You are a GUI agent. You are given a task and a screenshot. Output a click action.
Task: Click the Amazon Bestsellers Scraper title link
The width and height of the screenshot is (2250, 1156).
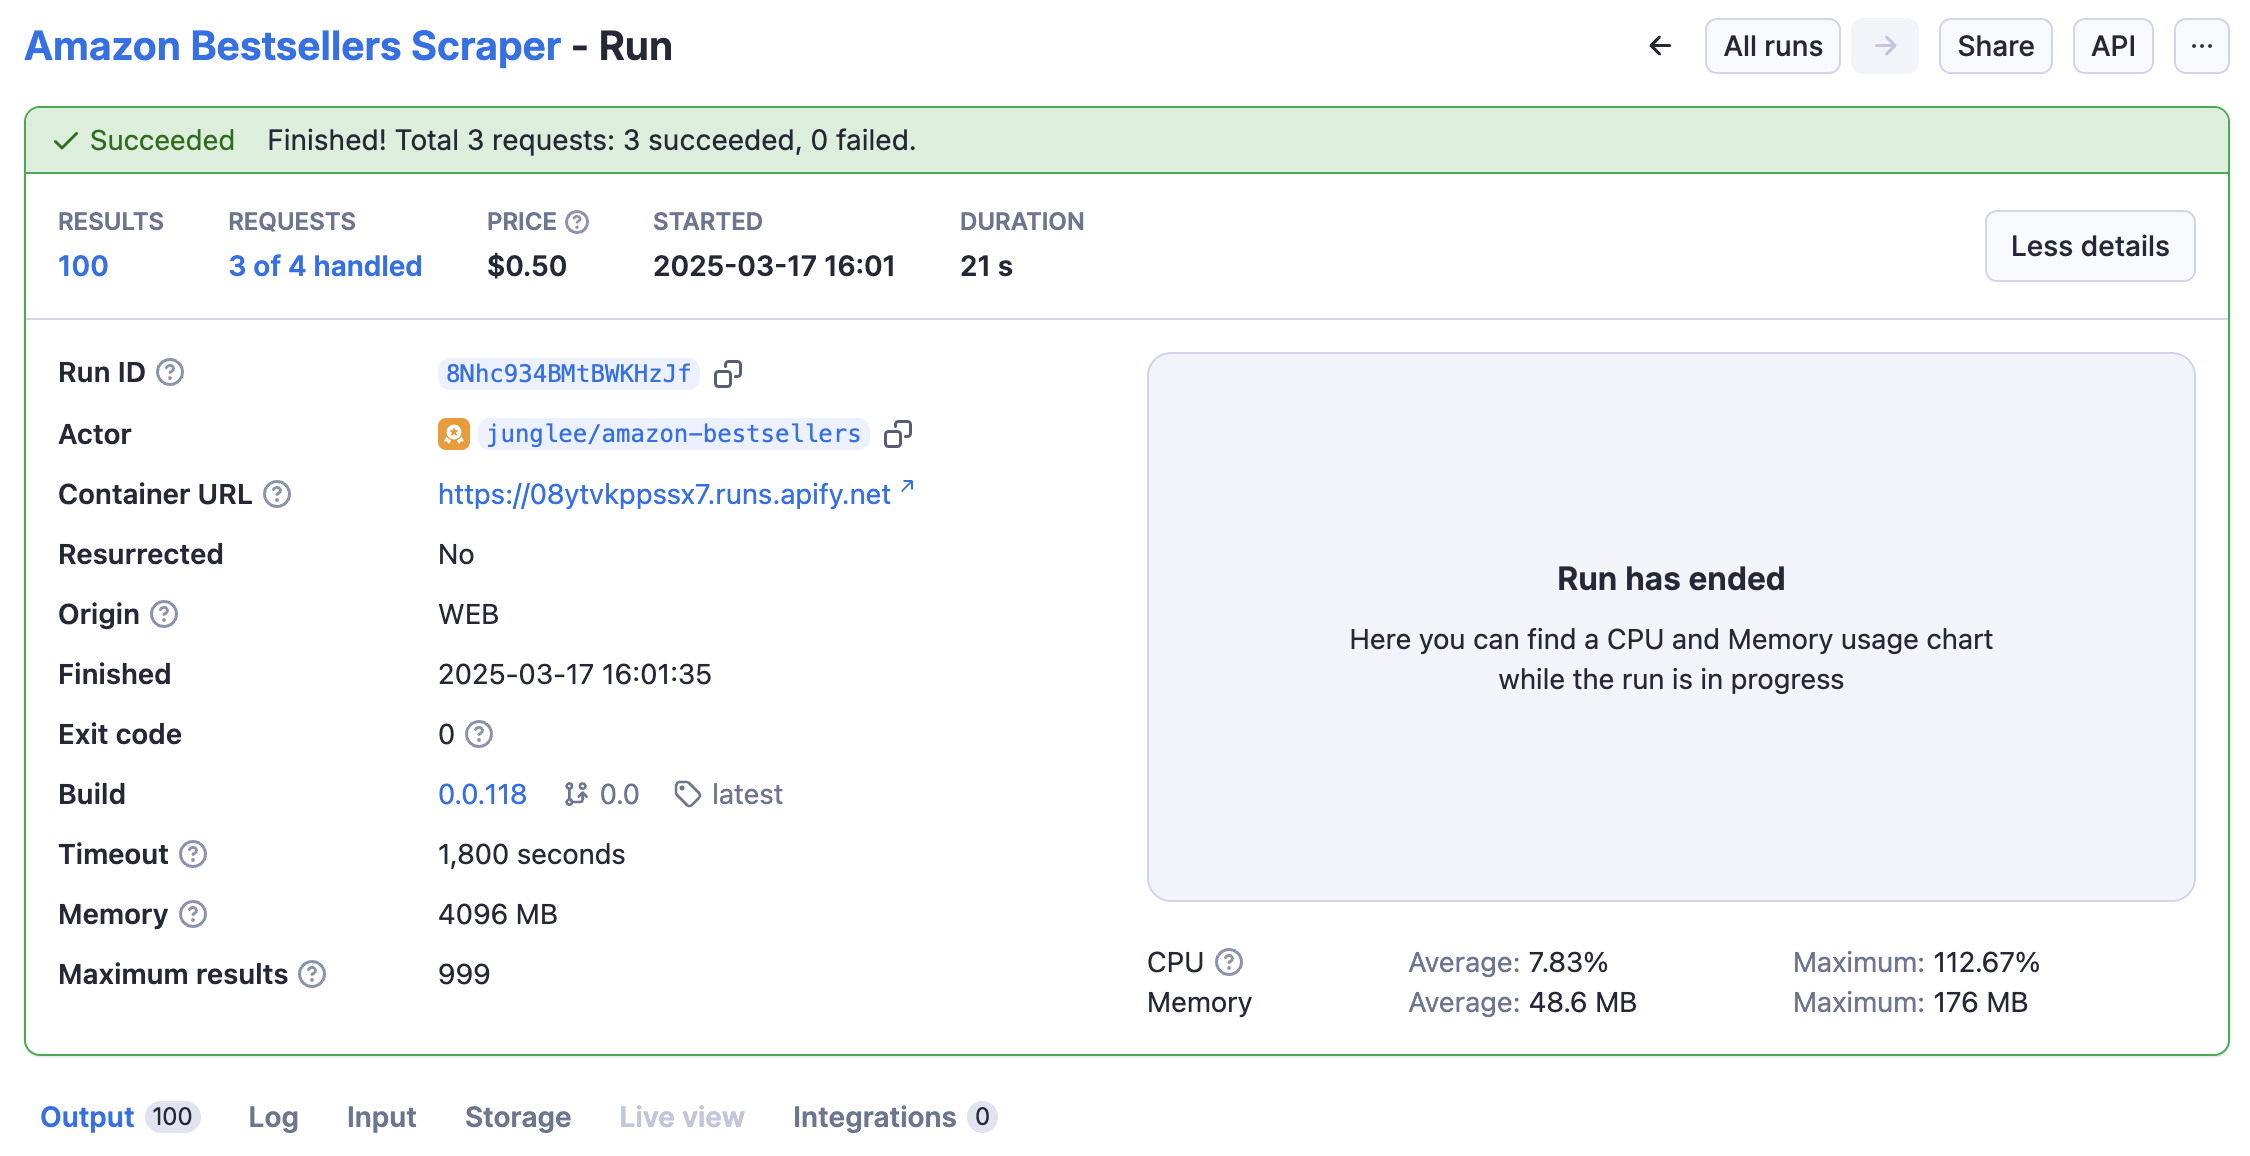[292, 46]
